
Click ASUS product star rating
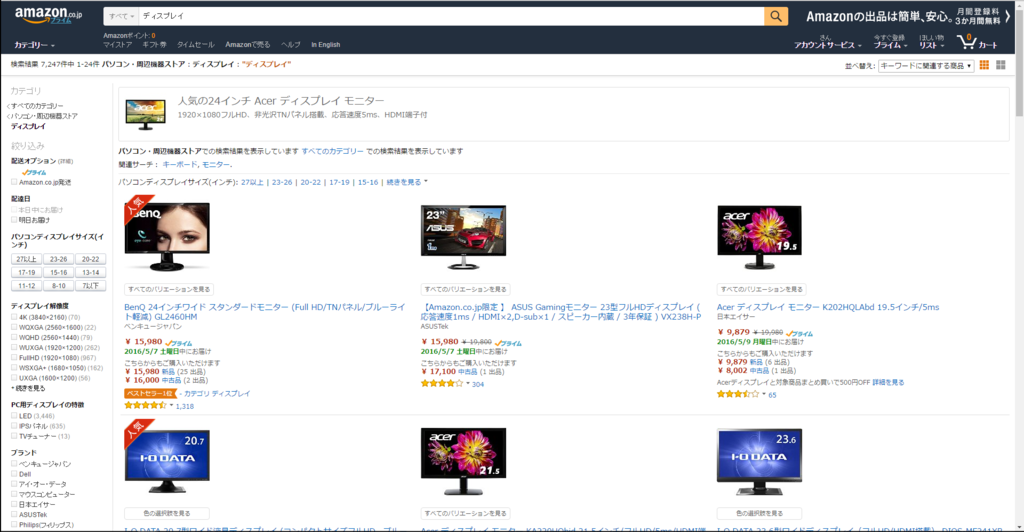pyautogui.click(x=441, y=384)
